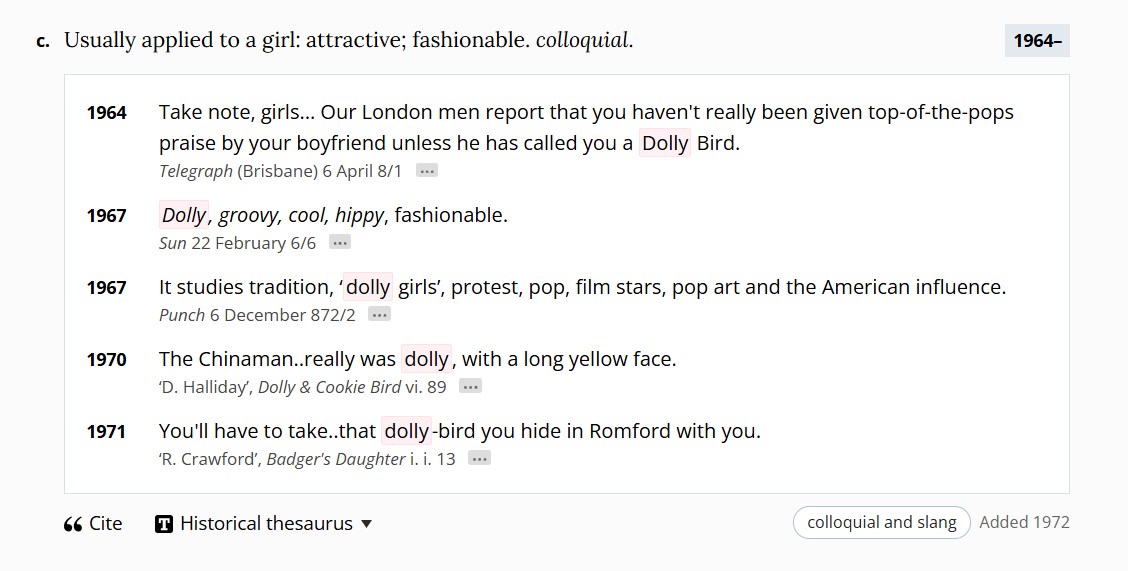The width and height of the screenshot is (1128, 571).
Task: Expand citation details for Telegraph Brisbane 1964 quote
Action: 427,171
